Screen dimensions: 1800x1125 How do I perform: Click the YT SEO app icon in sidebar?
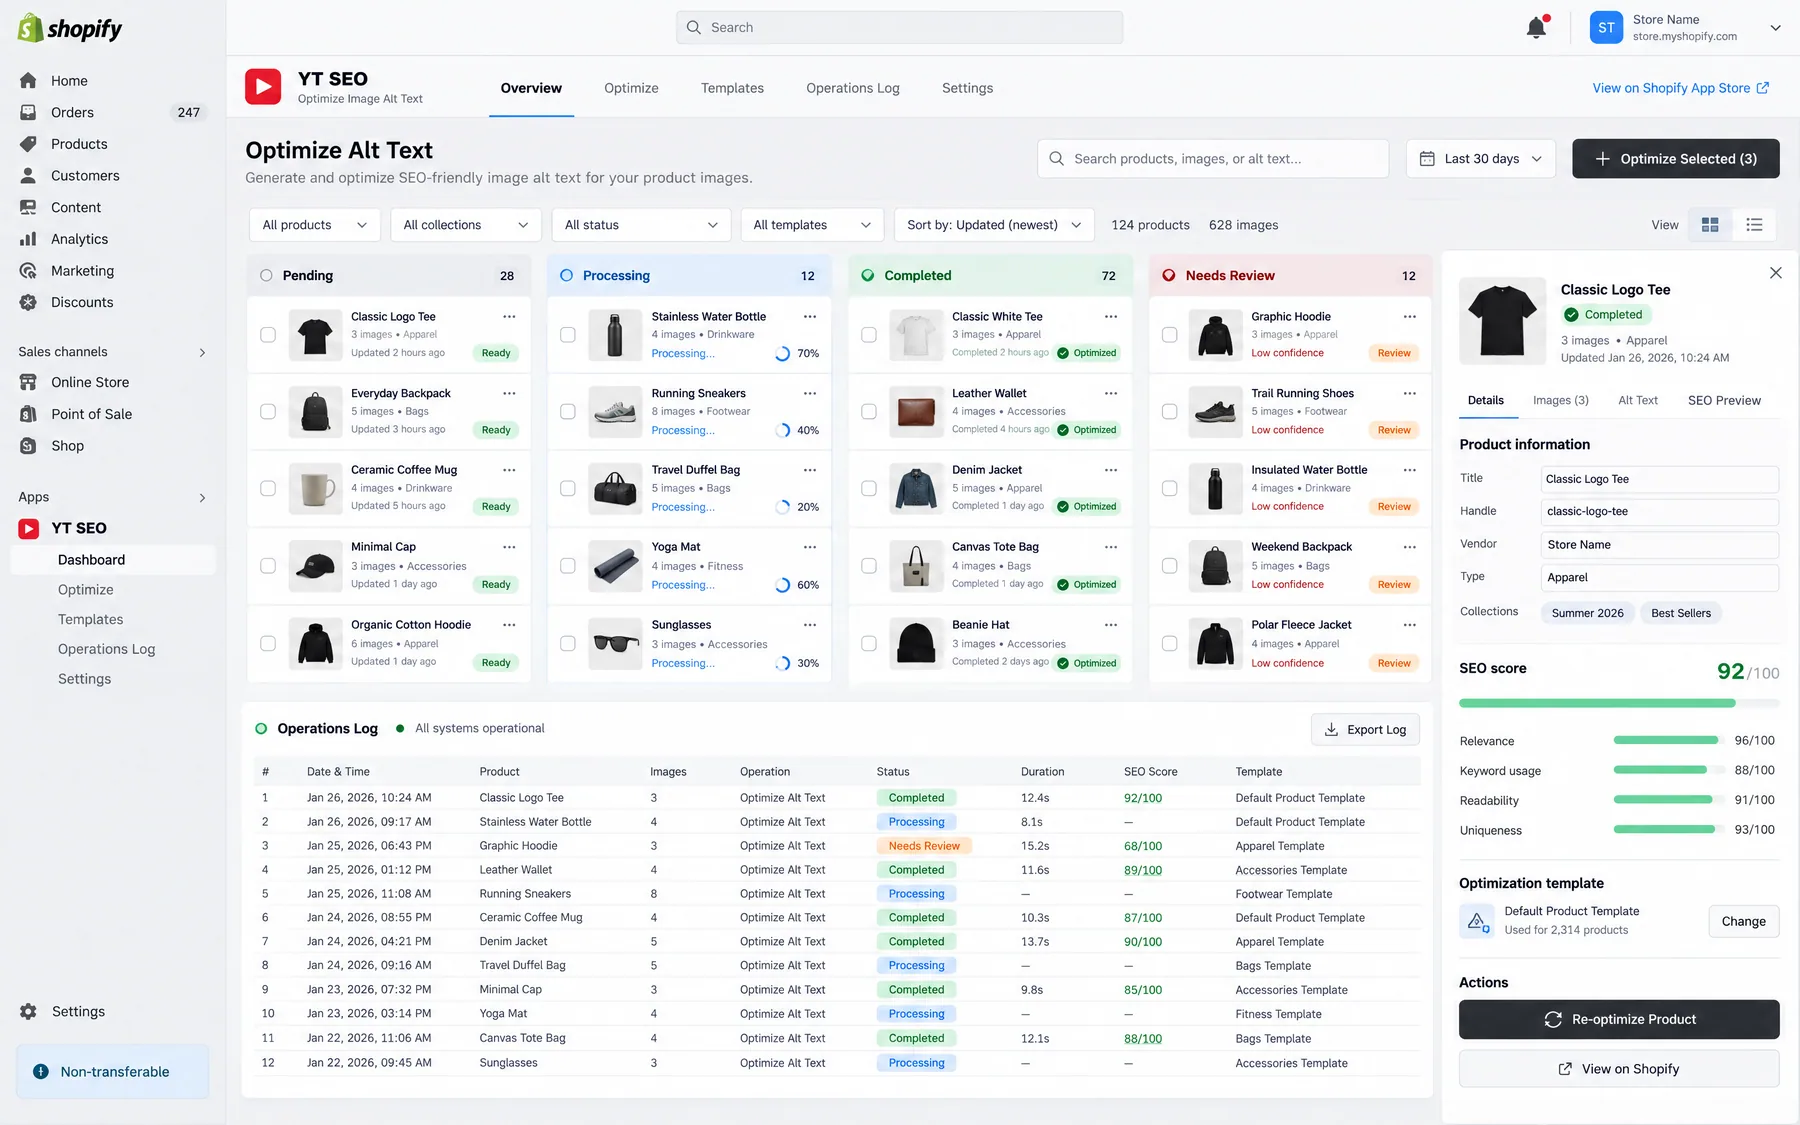29,528
